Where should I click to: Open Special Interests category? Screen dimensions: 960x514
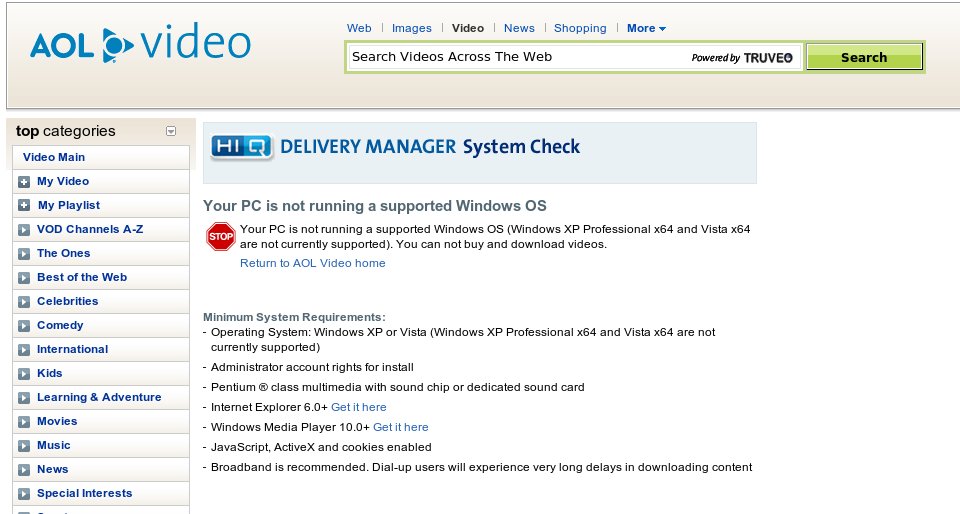pyautogui.click(x=84, y=493)
